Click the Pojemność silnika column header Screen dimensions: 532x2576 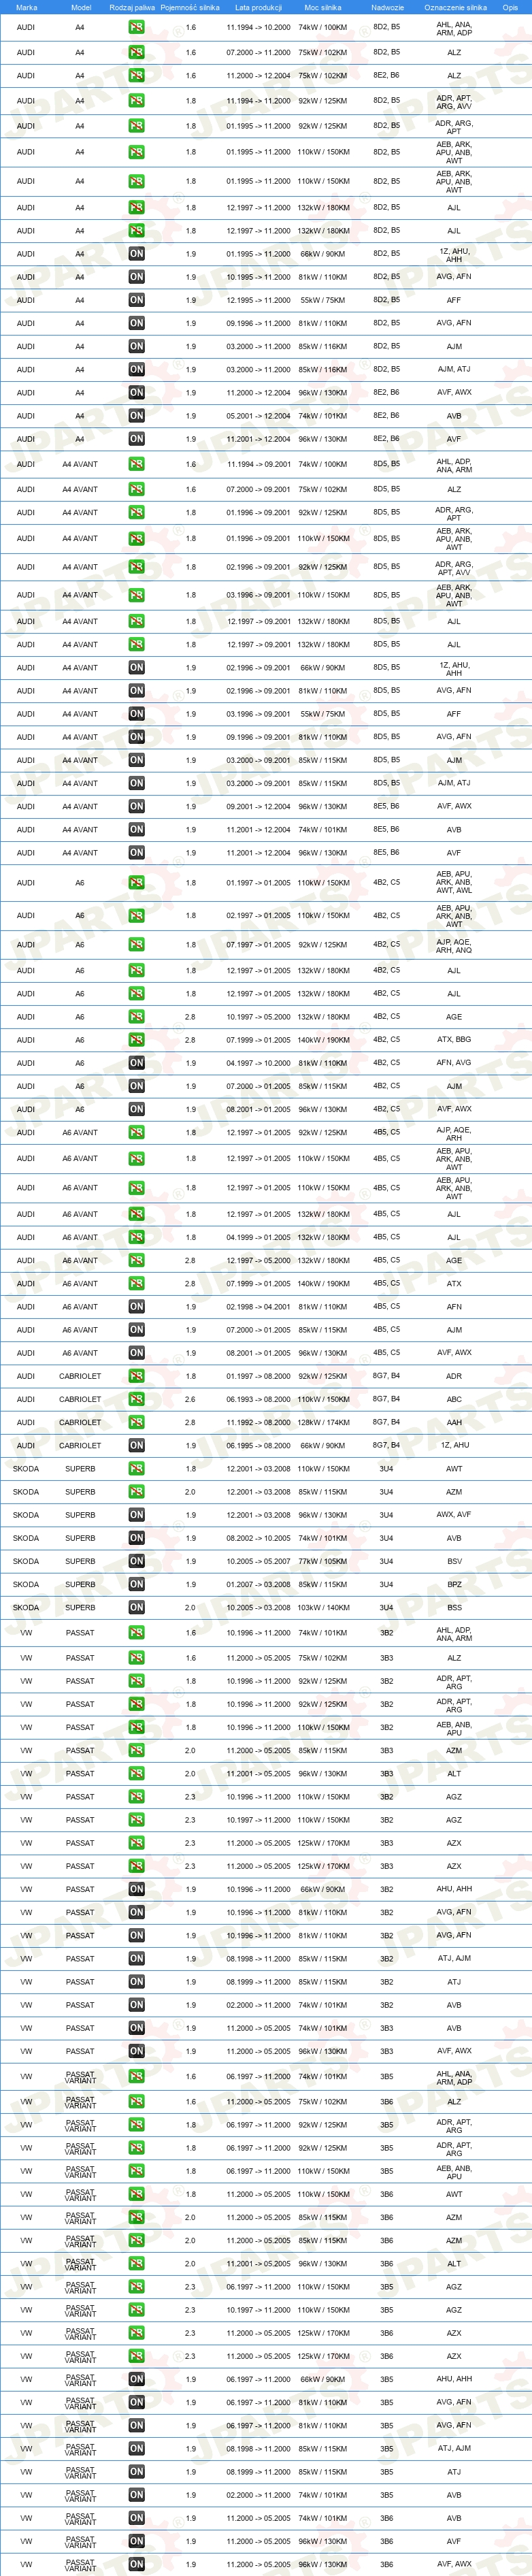tap(190, 7)
